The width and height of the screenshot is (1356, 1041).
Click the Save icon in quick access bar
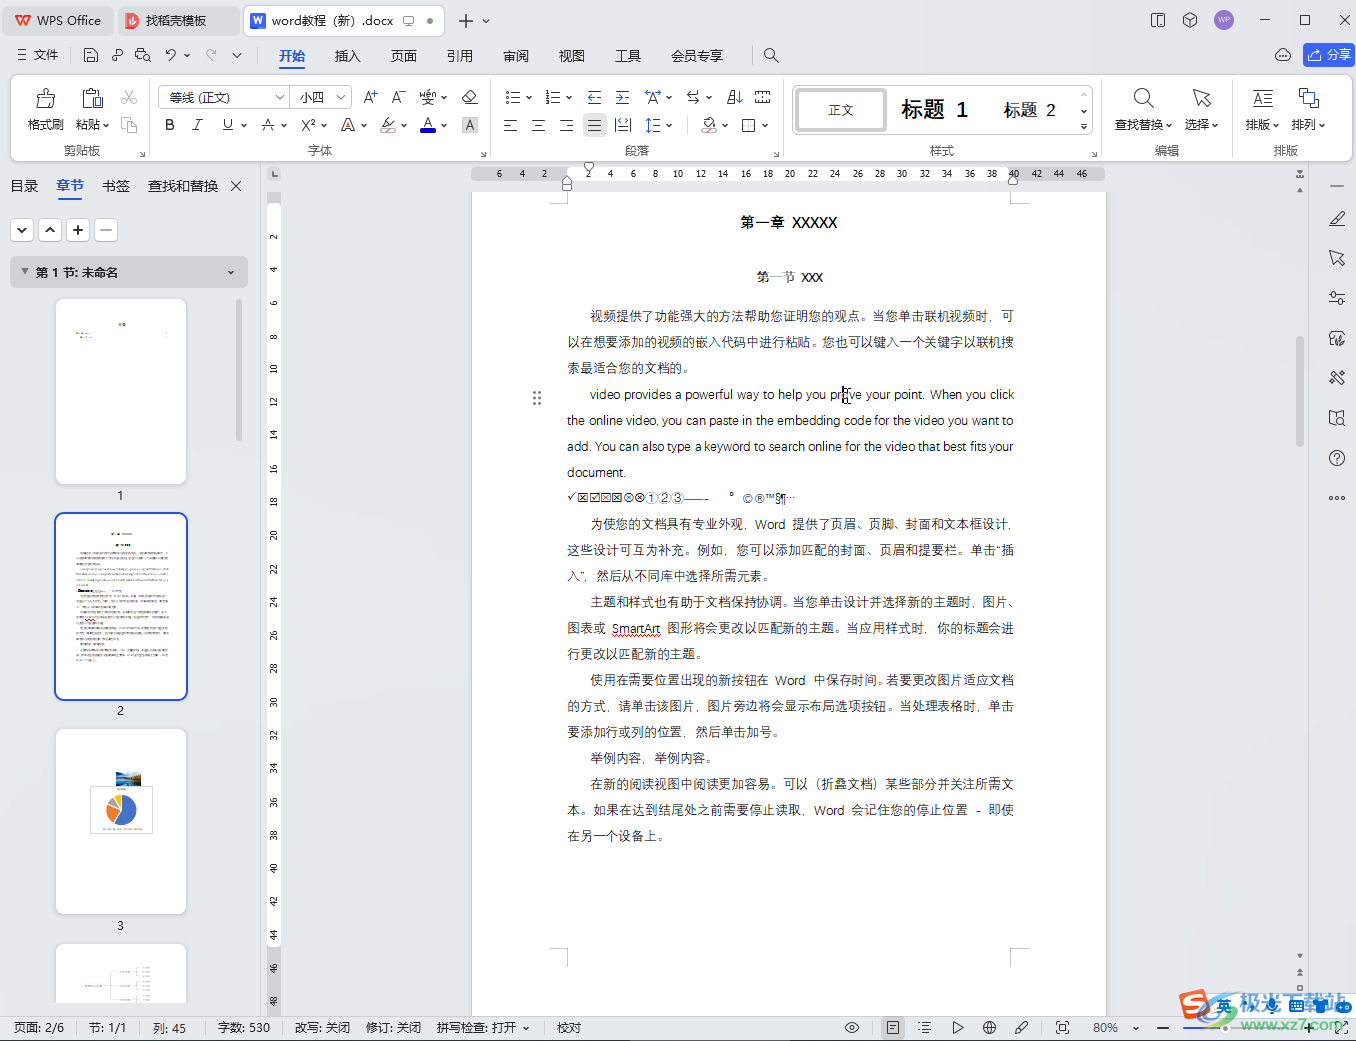tap(91, 55)
